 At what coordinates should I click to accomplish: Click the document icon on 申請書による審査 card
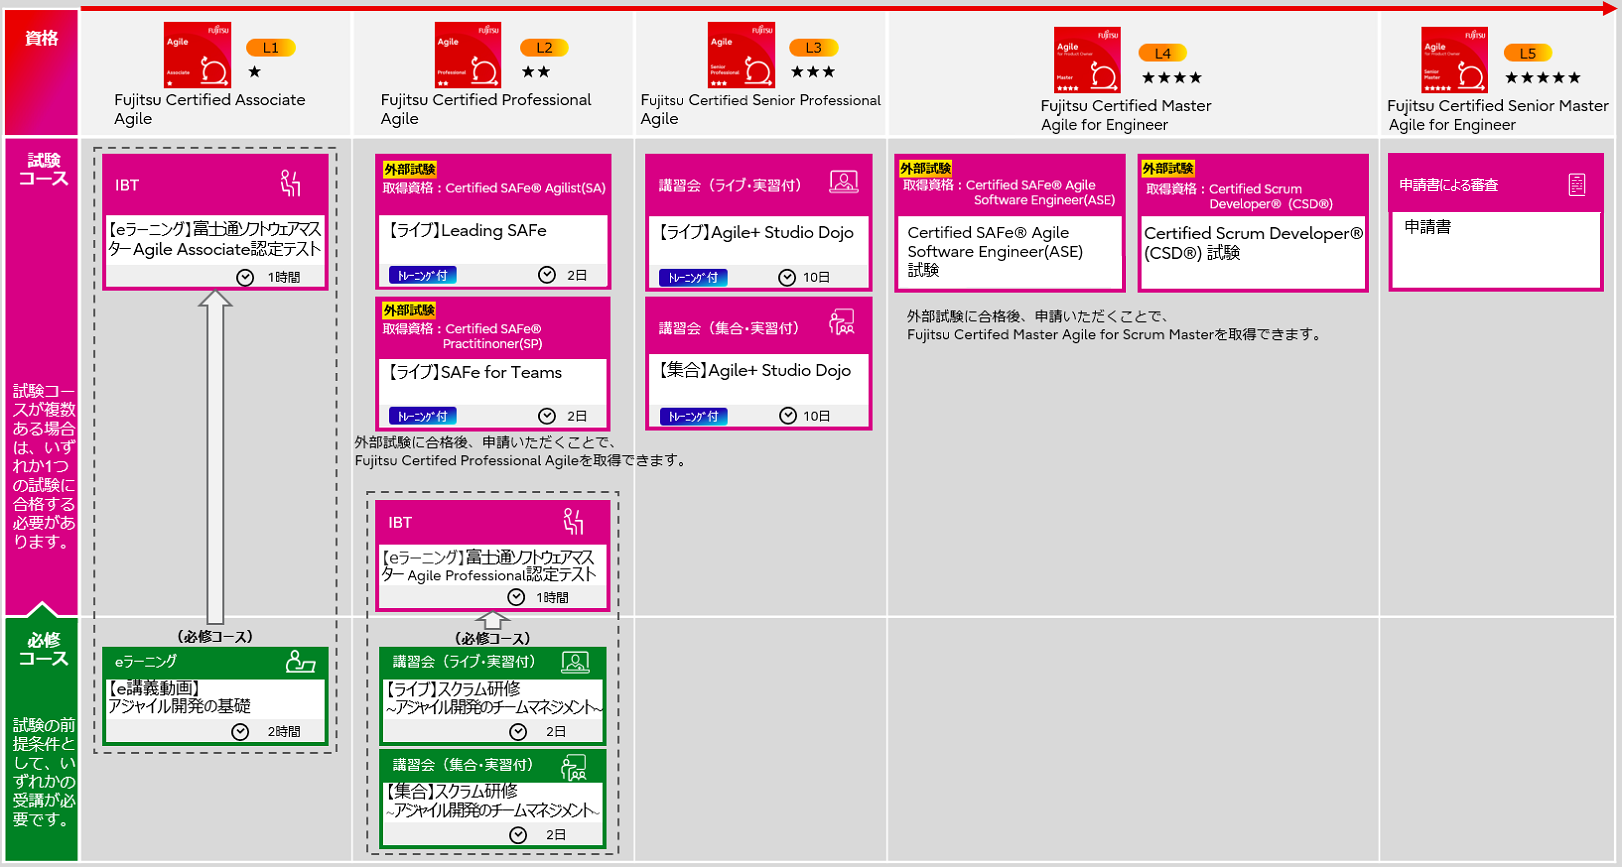tap(1577, 184)
